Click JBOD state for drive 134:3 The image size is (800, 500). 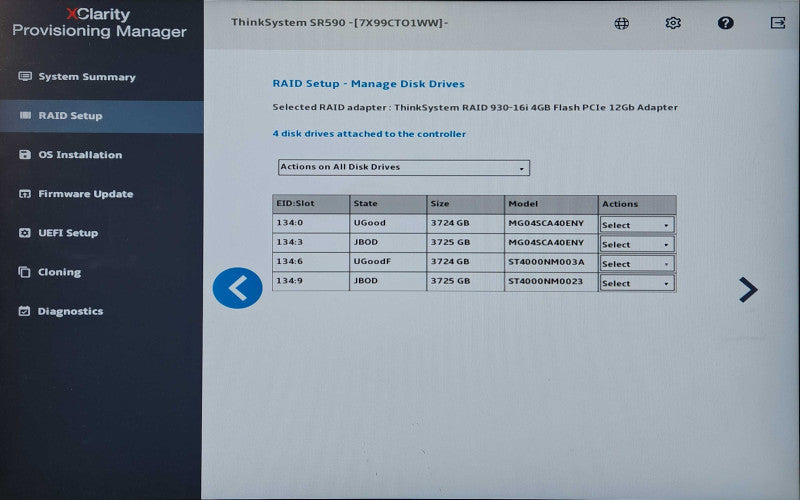click(388, 242)
